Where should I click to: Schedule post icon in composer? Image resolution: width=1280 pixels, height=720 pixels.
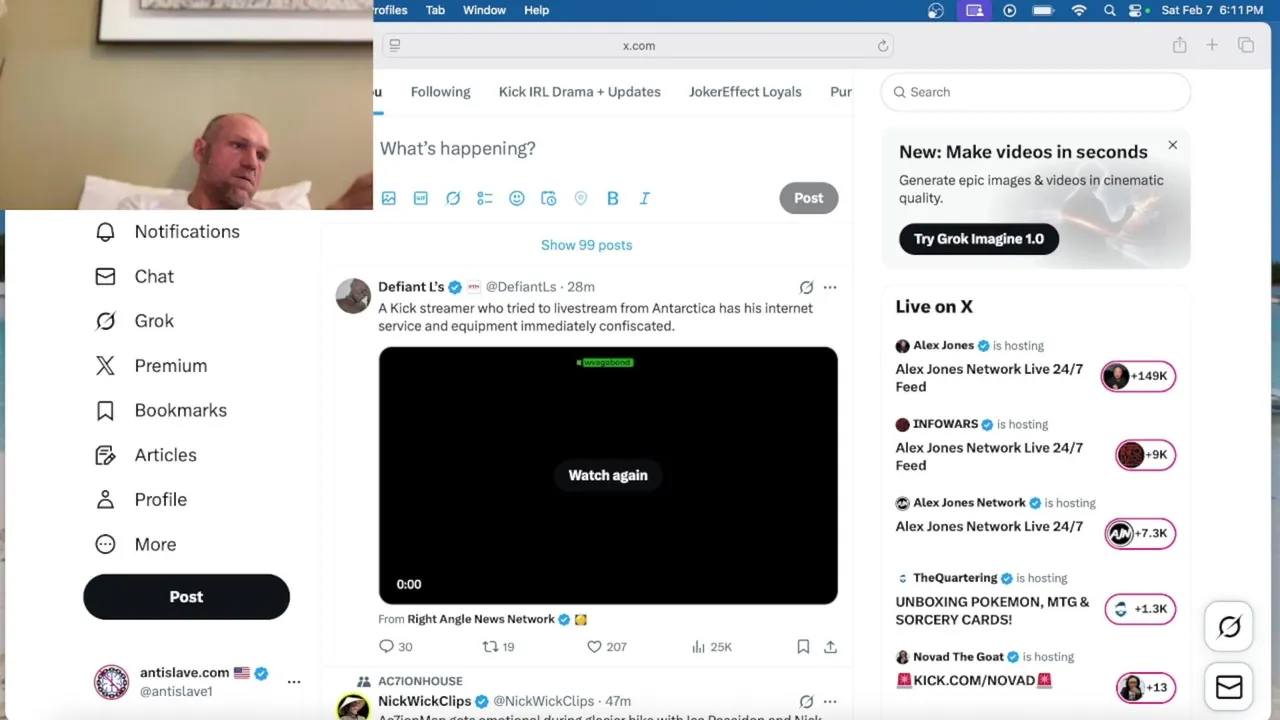pyautogui.click(x=549, y=198)
